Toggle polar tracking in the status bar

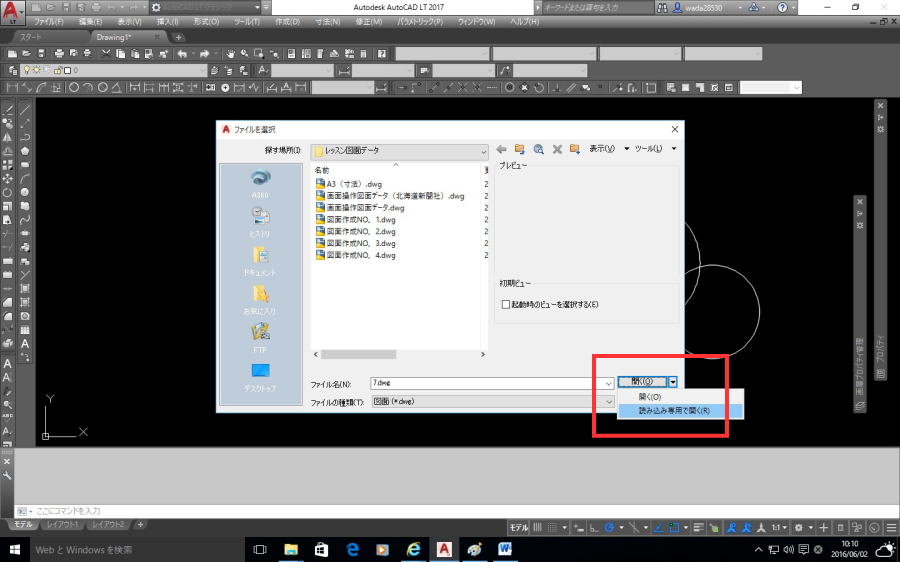[610, 528]
